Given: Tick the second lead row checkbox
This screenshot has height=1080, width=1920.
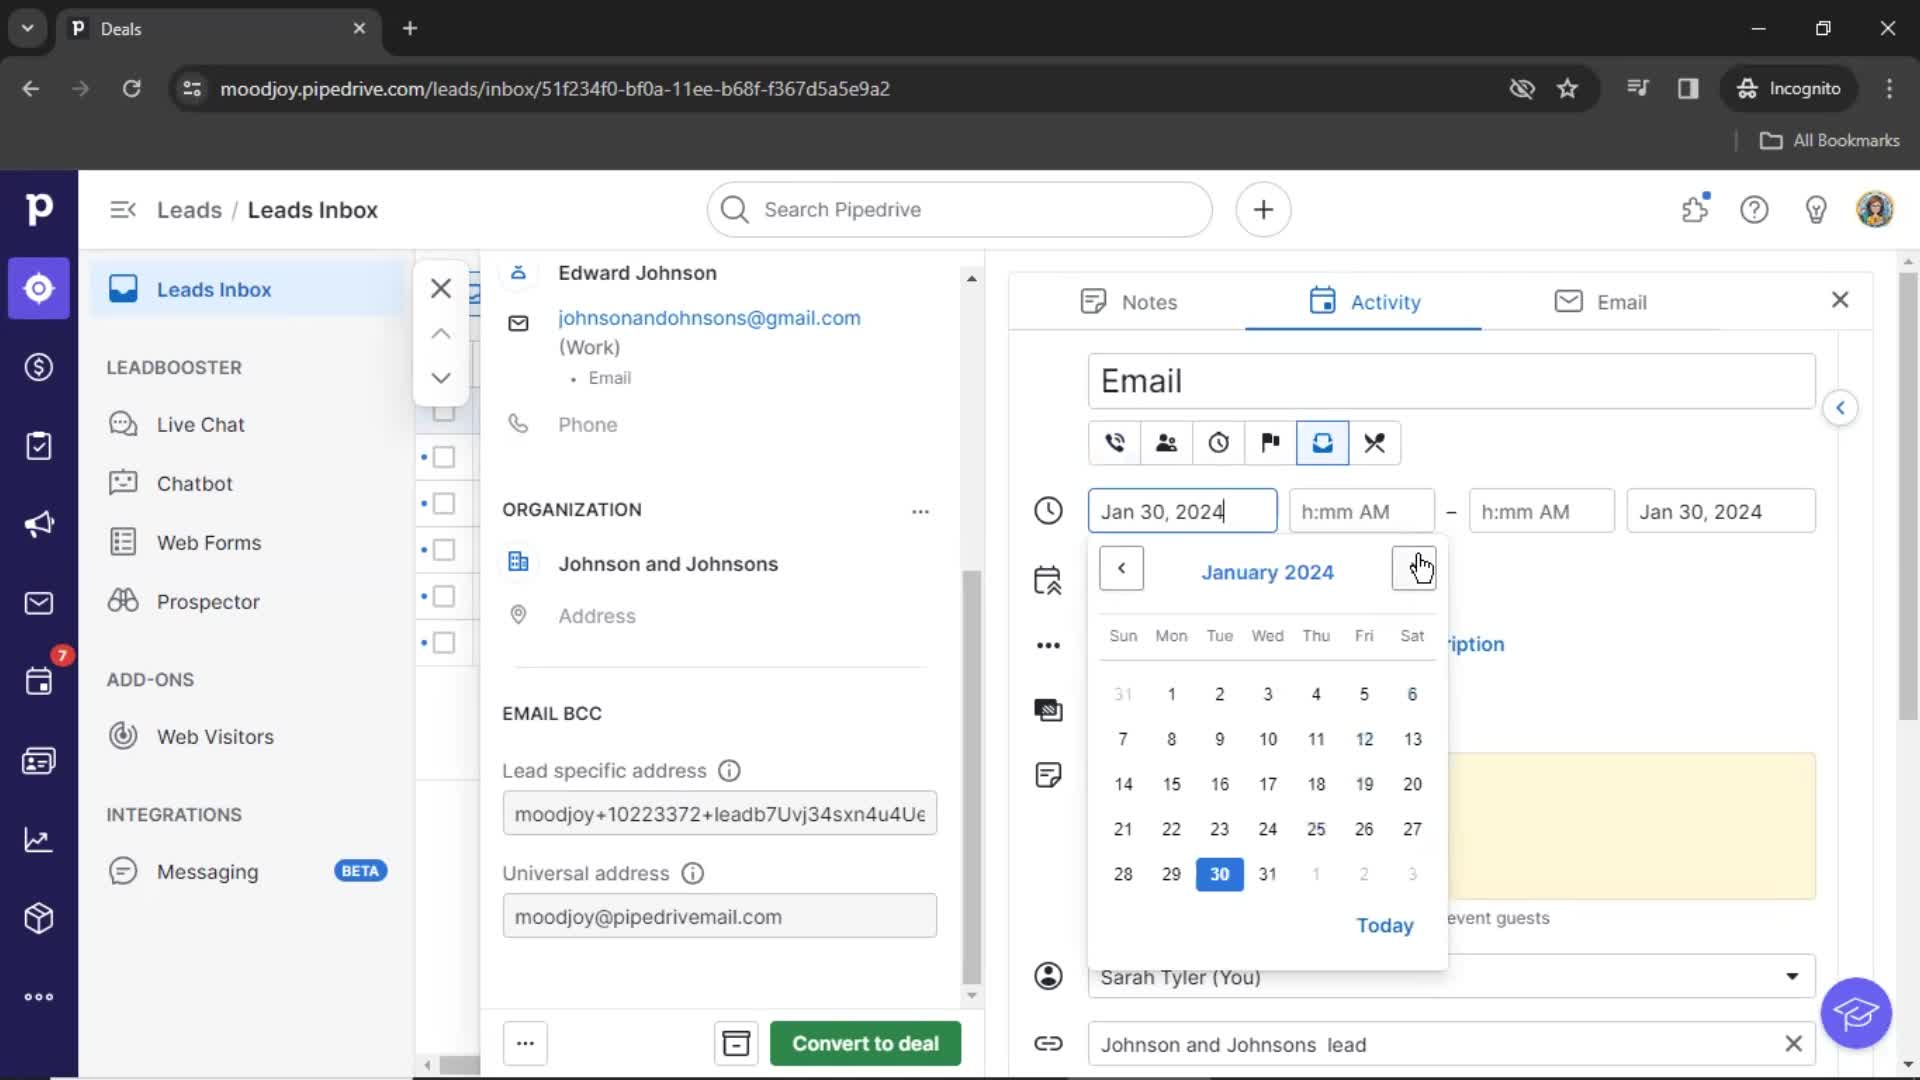Looking at the screenshot, I should click(x=444, y=503).
